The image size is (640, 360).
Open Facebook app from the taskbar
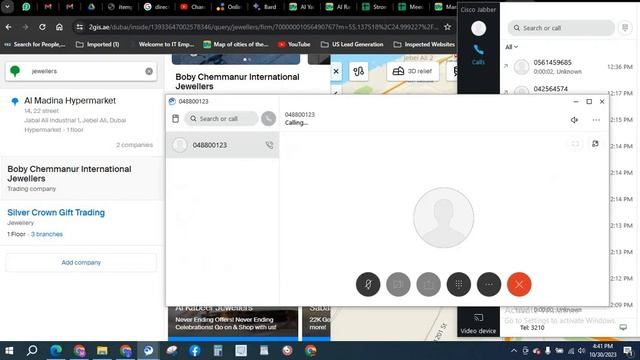(195, 350)
